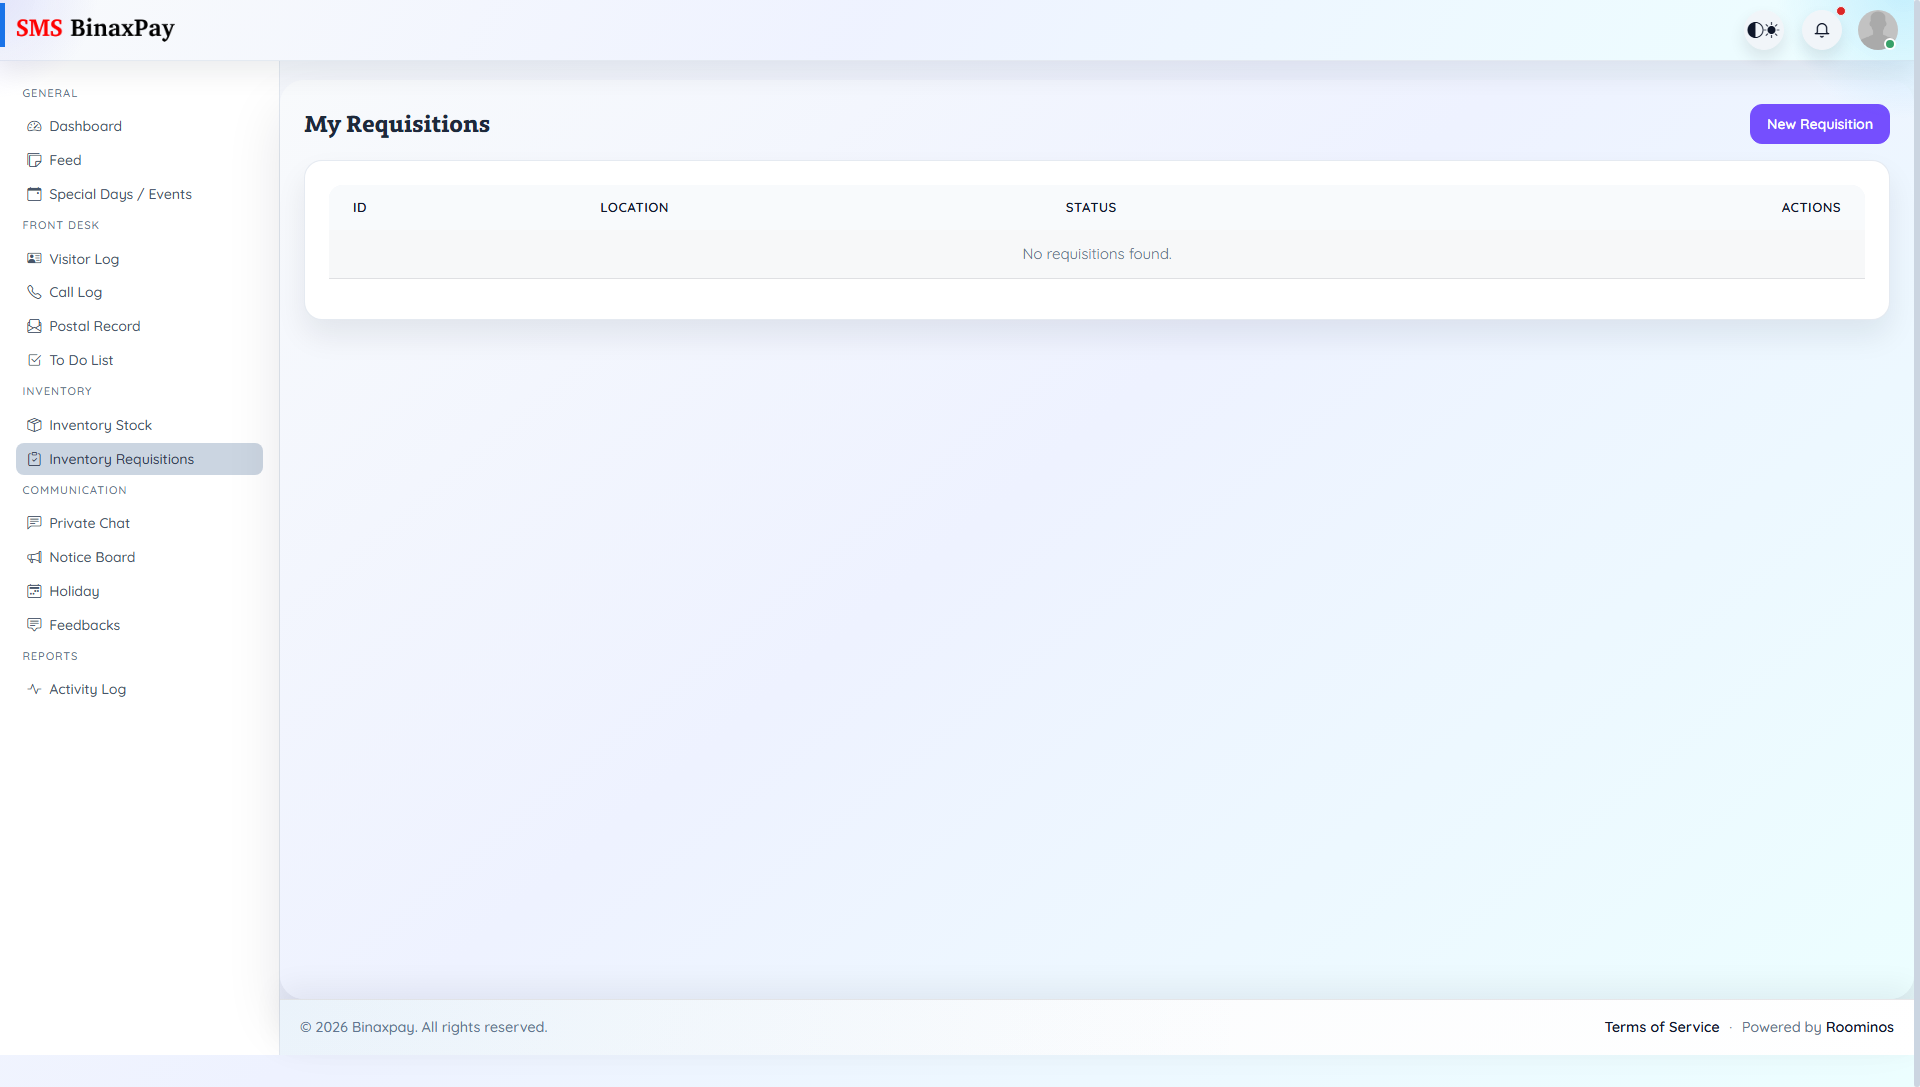Click the Activity Log pulse icon
1920x1087 pixels.
(35, 689)
